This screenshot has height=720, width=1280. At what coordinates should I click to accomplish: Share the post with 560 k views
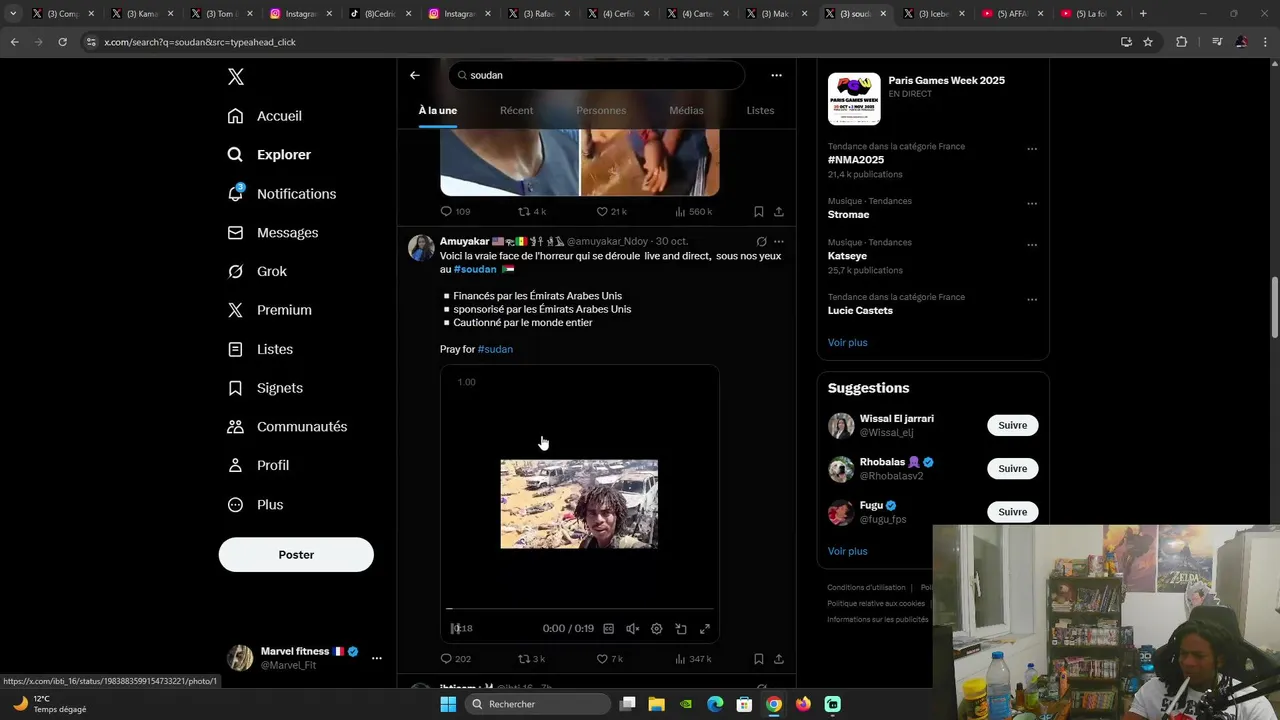coord(778,212)
